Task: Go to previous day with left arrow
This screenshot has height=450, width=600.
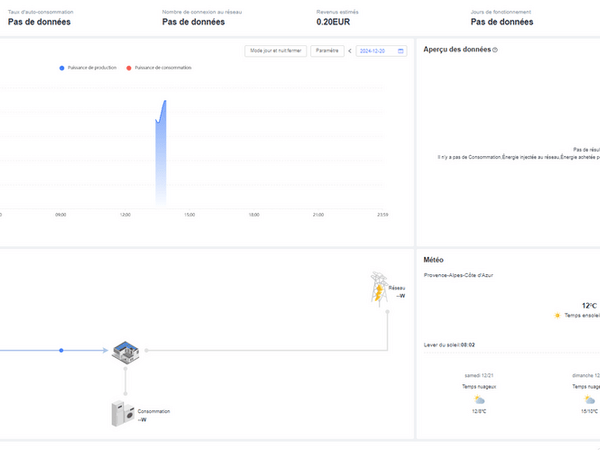Action: click(349, 51)
